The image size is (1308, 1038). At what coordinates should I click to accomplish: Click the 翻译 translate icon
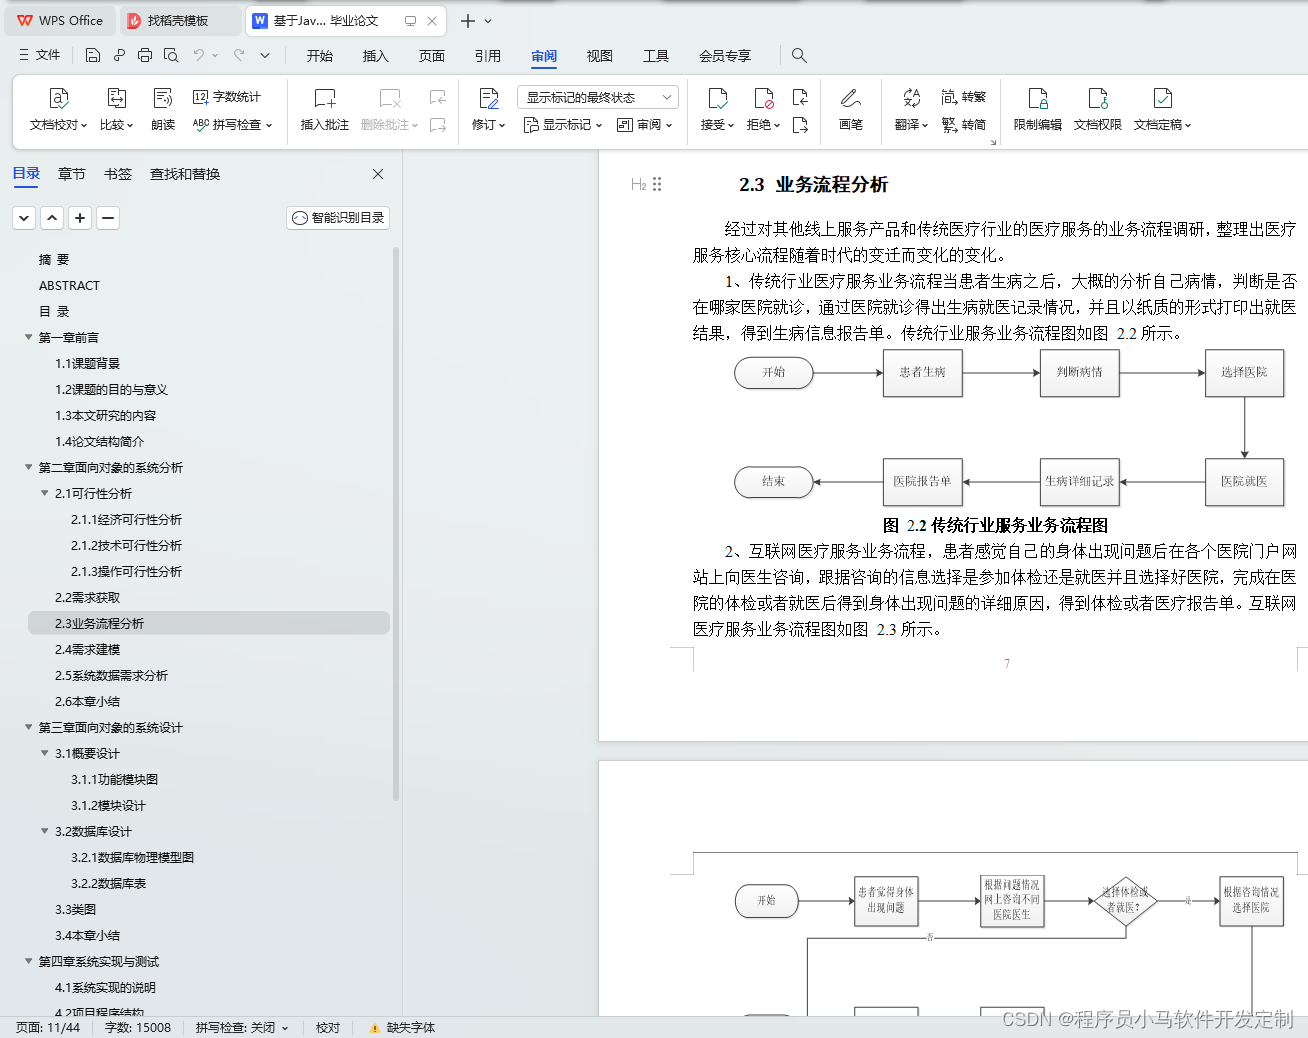tap(911, 98)
